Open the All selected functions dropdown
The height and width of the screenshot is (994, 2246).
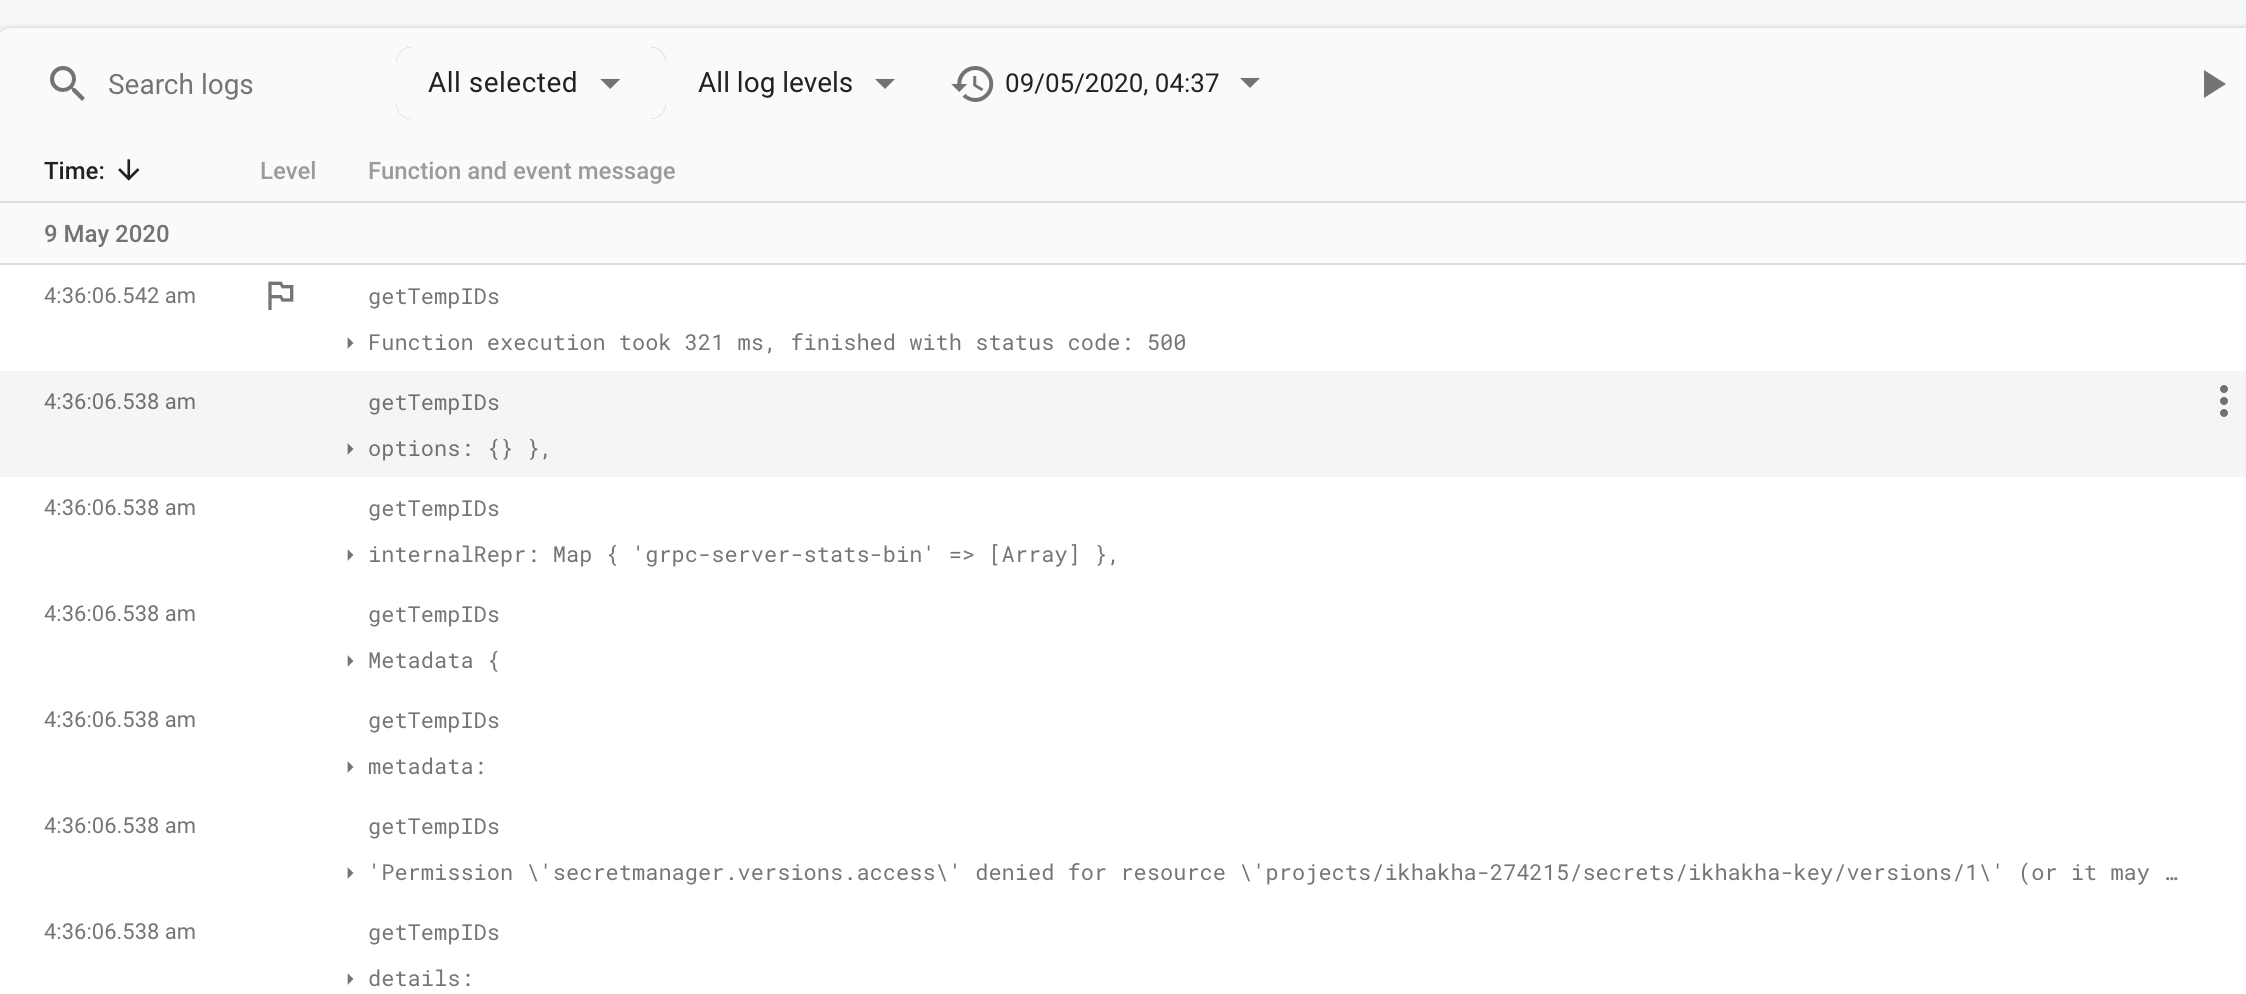pyautogui.click(x=520, y=82)
